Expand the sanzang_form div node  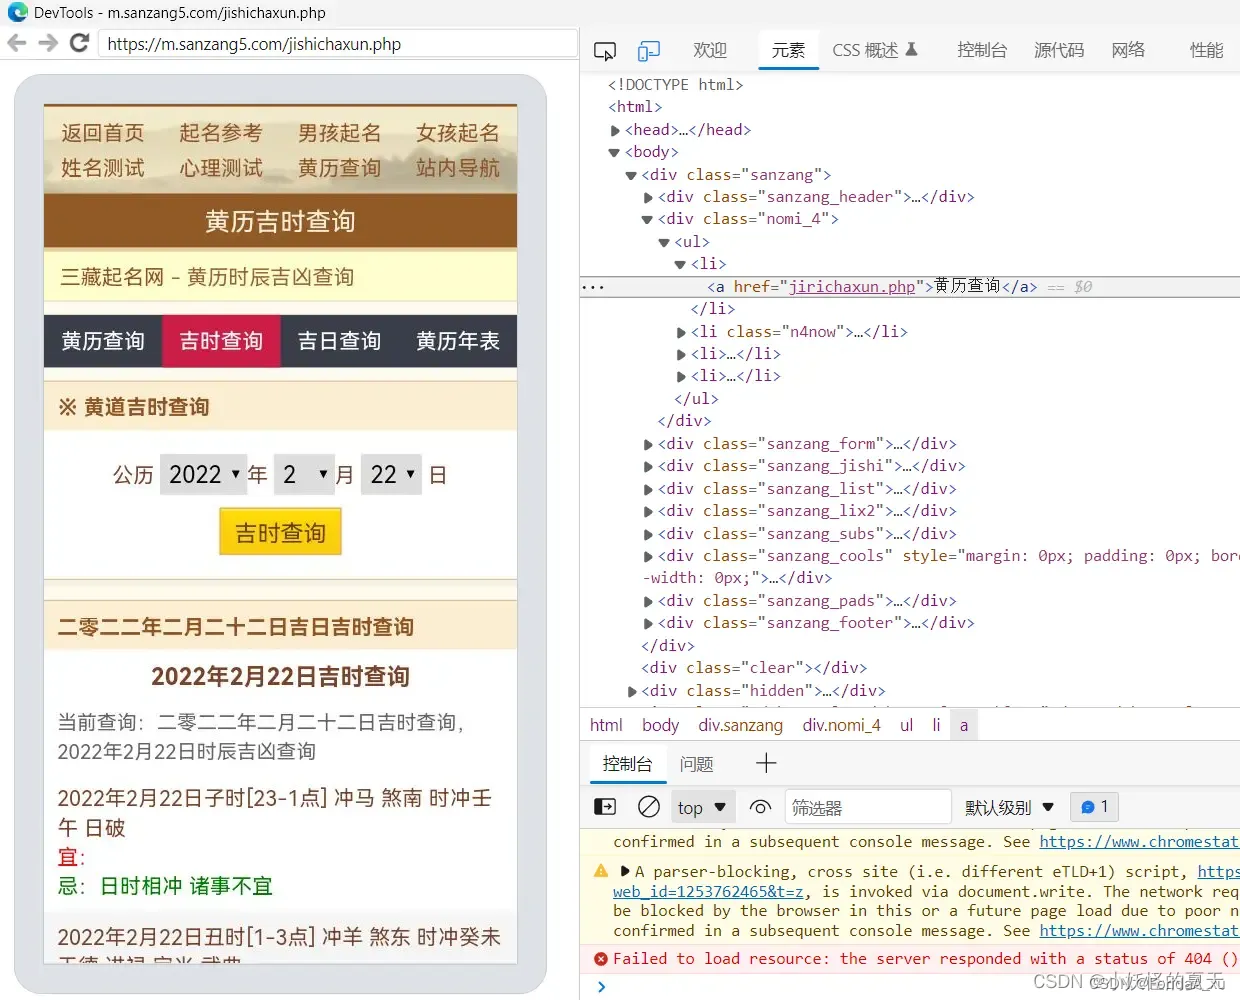(648, 444)
